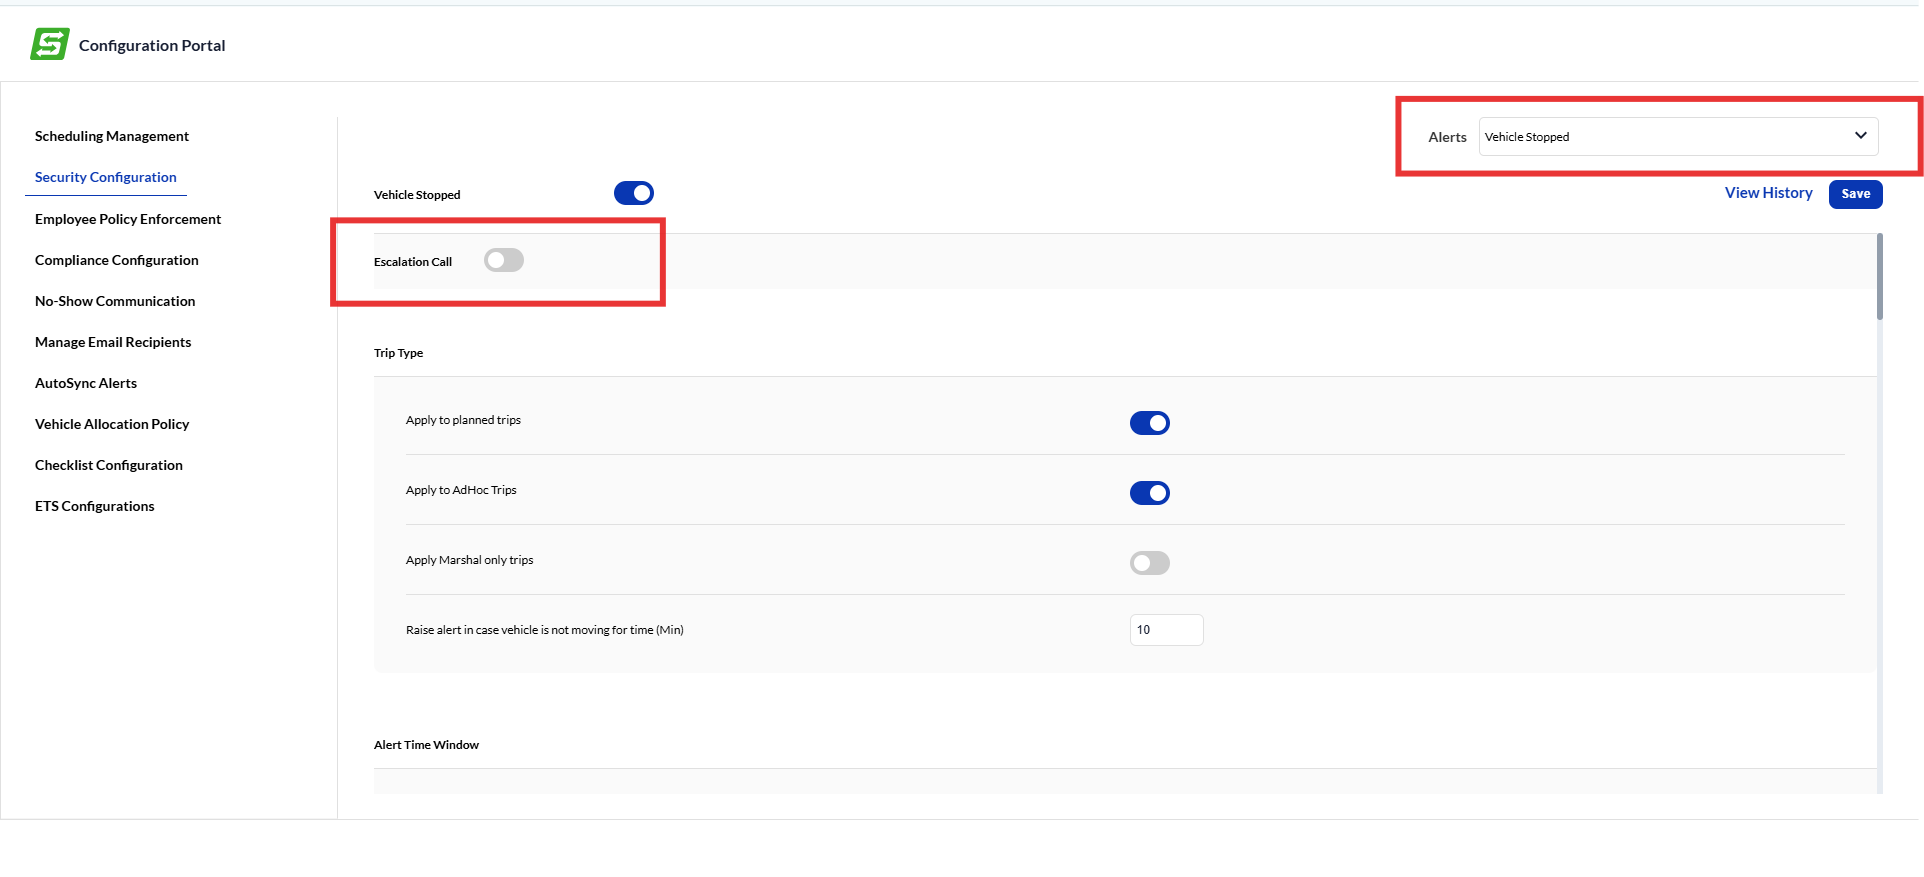Select AutoSync Alerts menu item
Screen dimensions: 1924x877
click(x=86, y=383)
